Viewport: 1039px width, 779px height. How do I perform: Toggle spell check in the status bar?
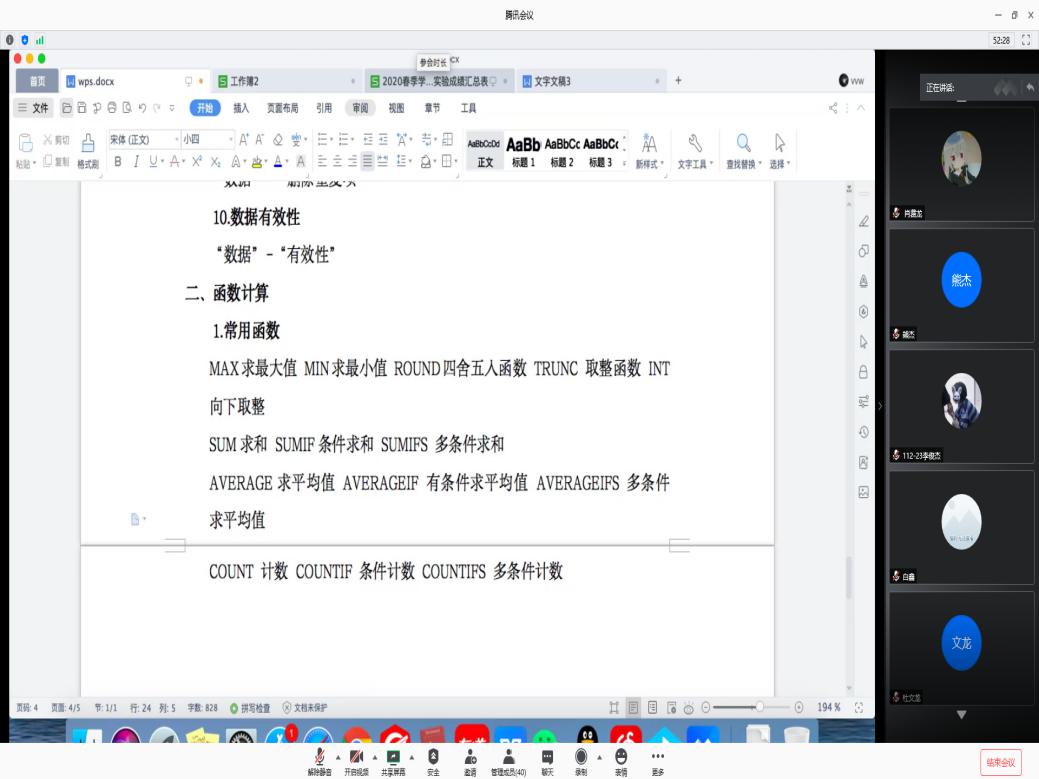tap(250, 707)
